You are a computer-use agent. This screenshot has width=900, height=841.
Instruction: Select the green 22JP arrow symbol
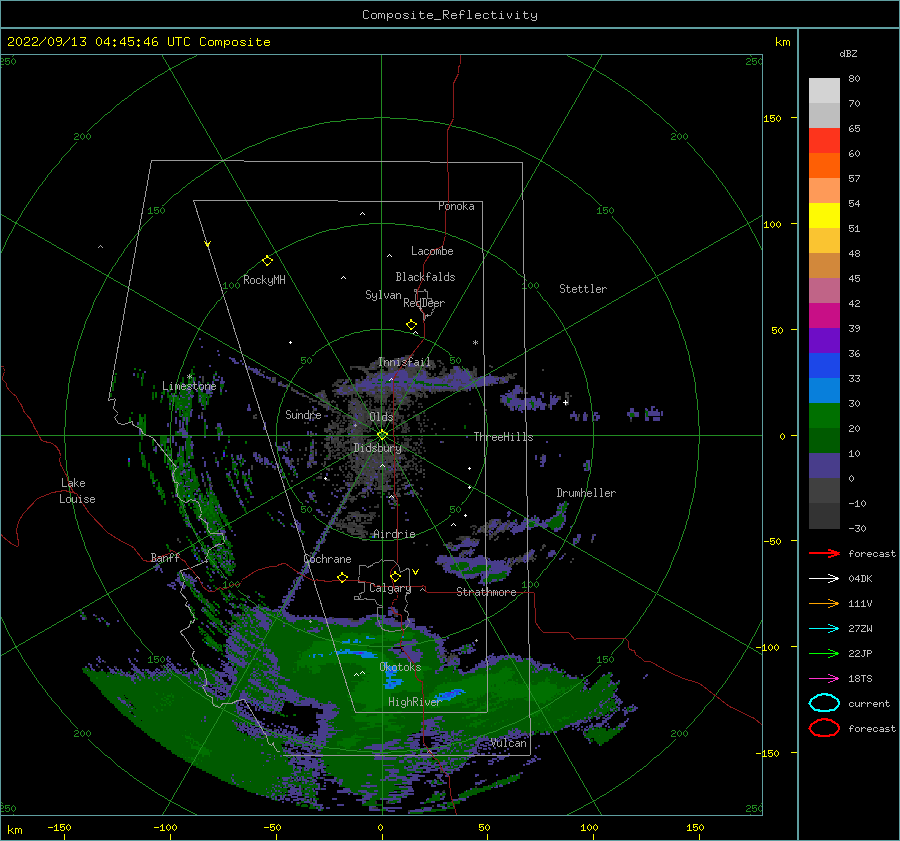[824, 653]
